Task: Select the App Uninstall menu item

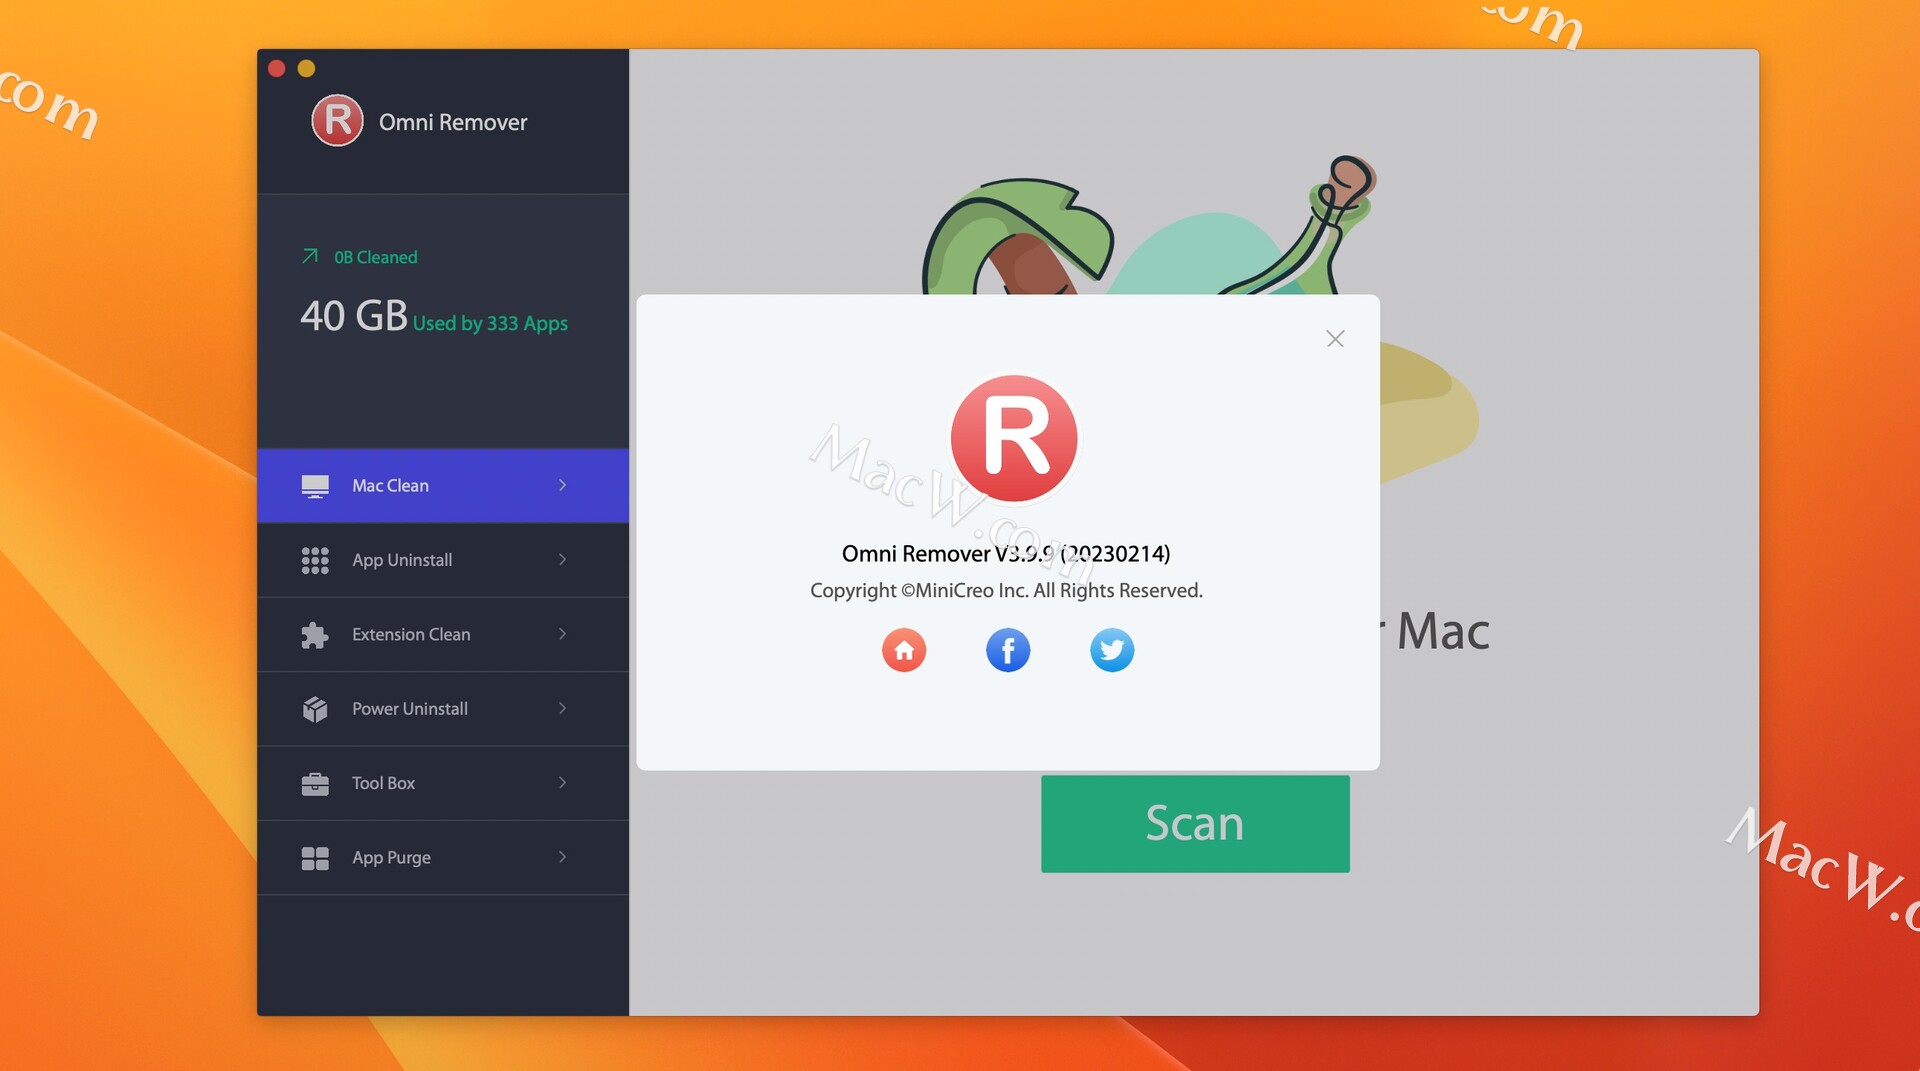Action: click(x=443, y=560)
